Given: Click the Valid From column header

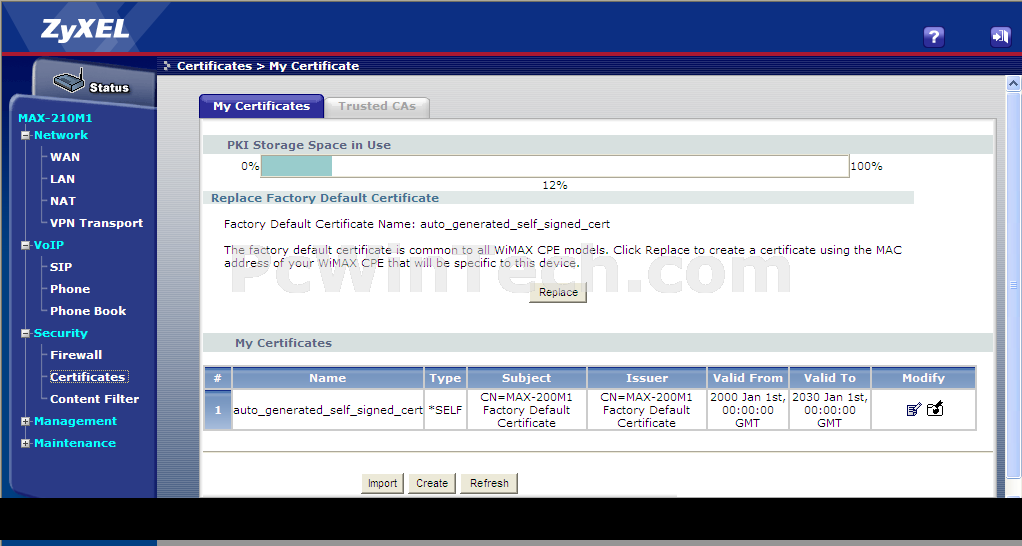Looking at the screenshot, I should coord(748,378).
